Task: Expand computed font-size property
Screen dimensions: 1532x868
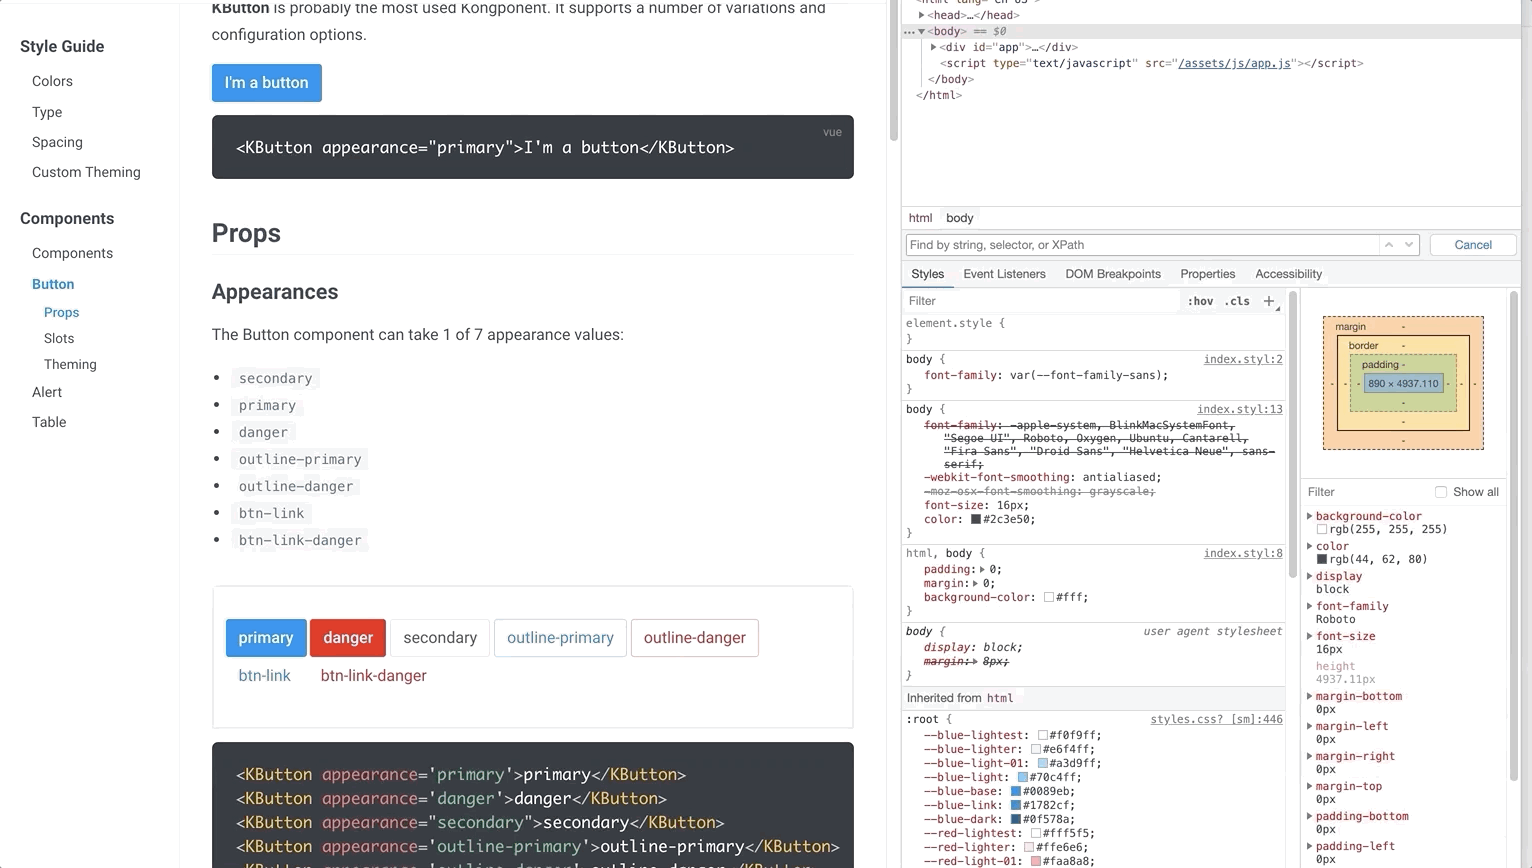Action: coord(1310,636)
